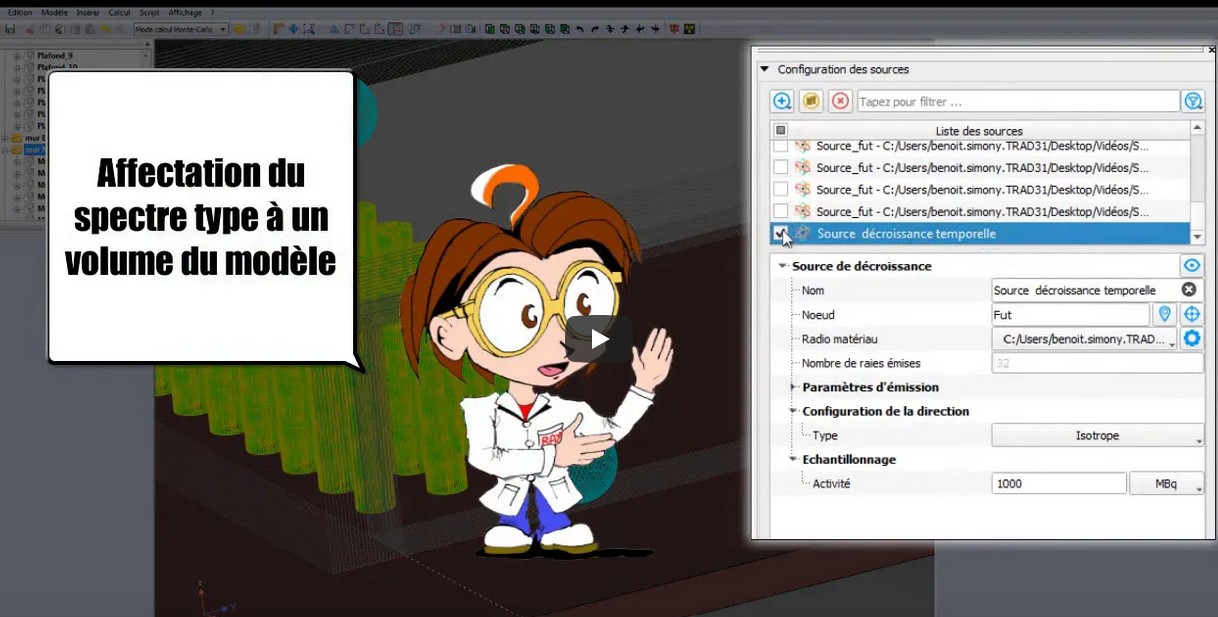Viewport: 1218px width, 617px height.
Task: Collapse the Configuration des sources section
Action: coord(765,69)
